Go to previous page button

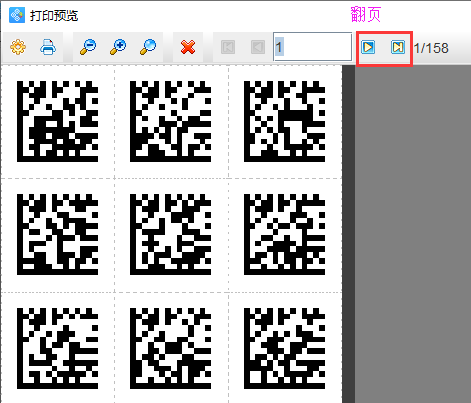(258, 47)
